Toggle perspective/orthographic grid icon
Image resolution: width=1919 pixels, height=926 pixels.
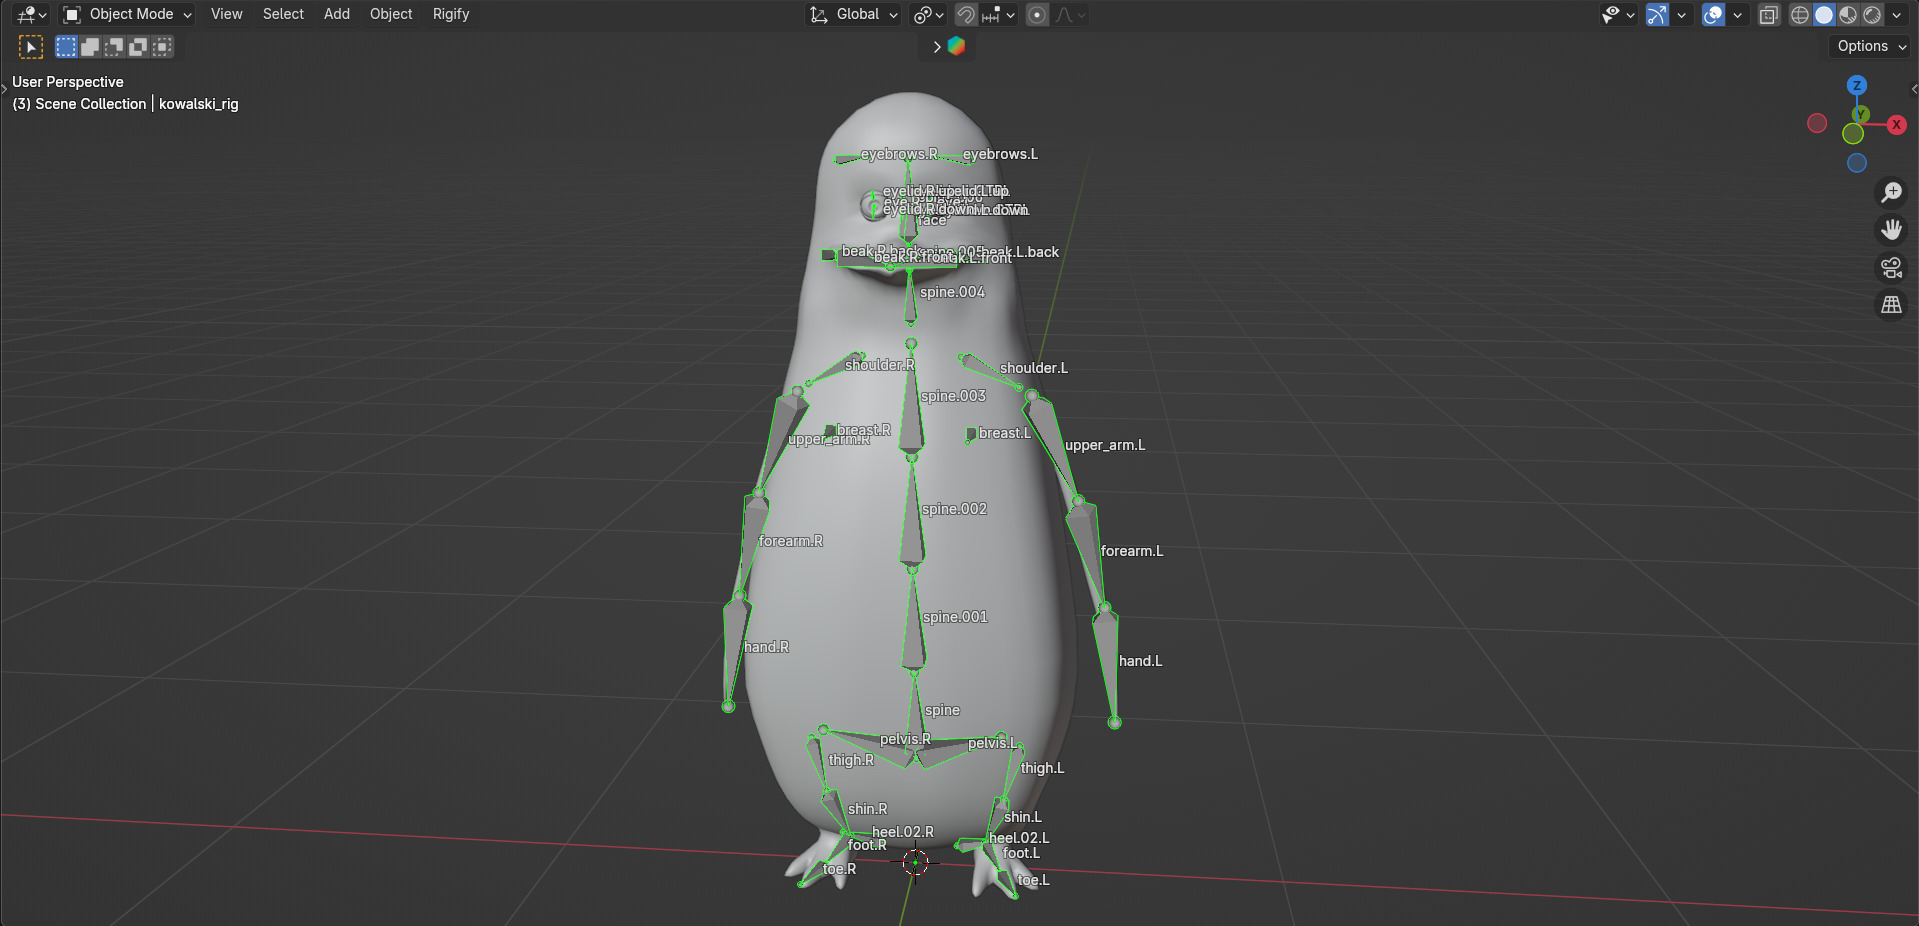[x=1891, y=305]
